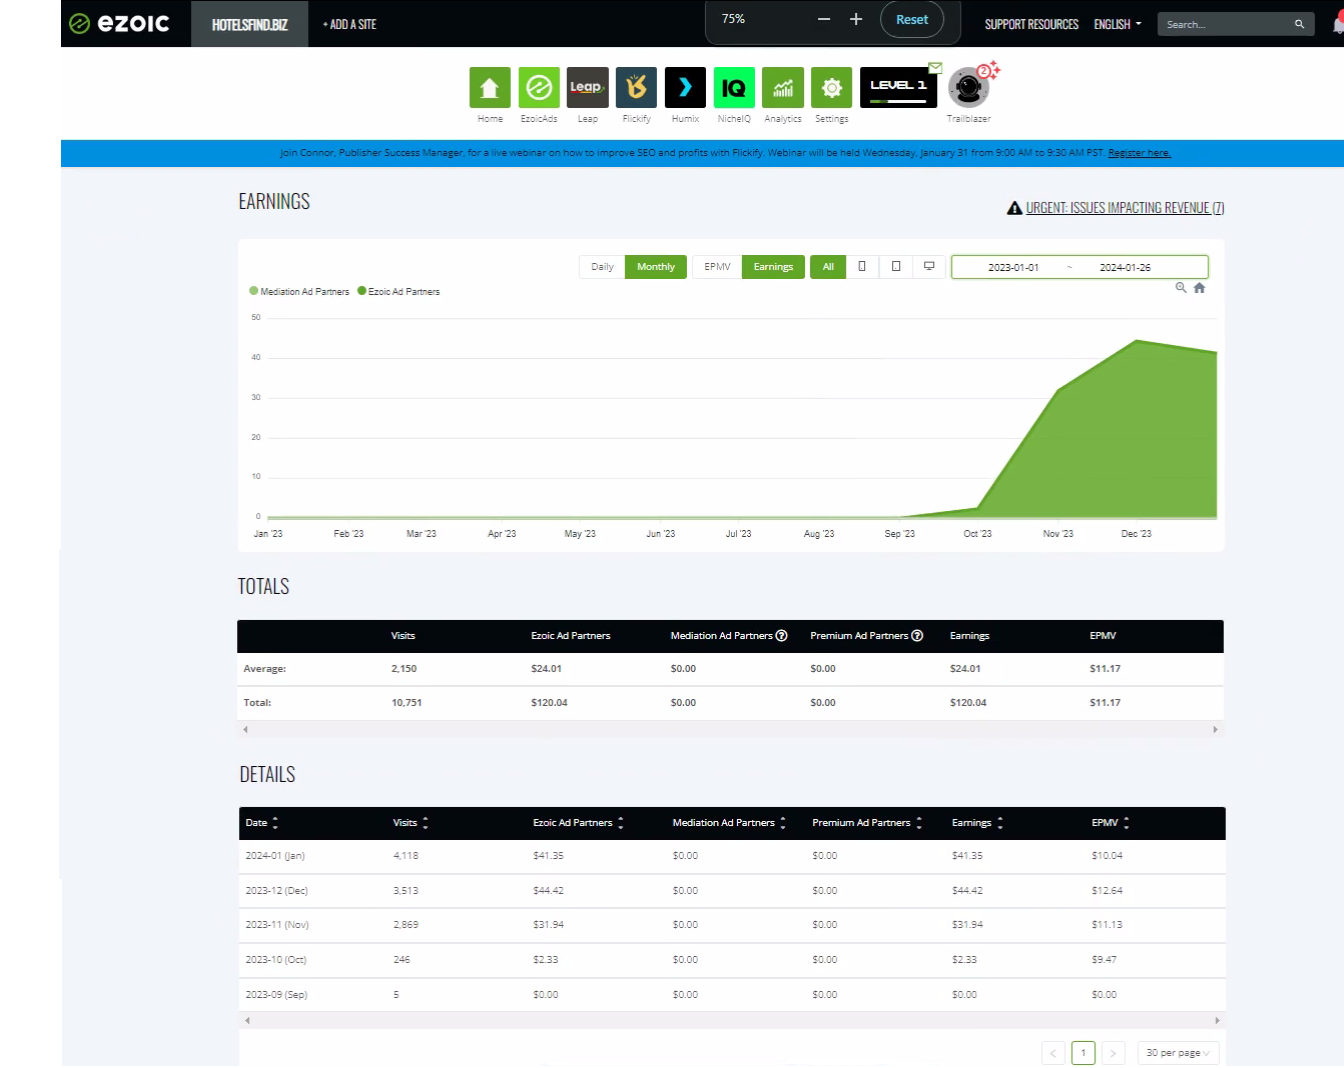Viewport: 1344px width, 1068px height.
Task: Click the chart zoom magnifier icon
Action: [x=1181, y=288]
